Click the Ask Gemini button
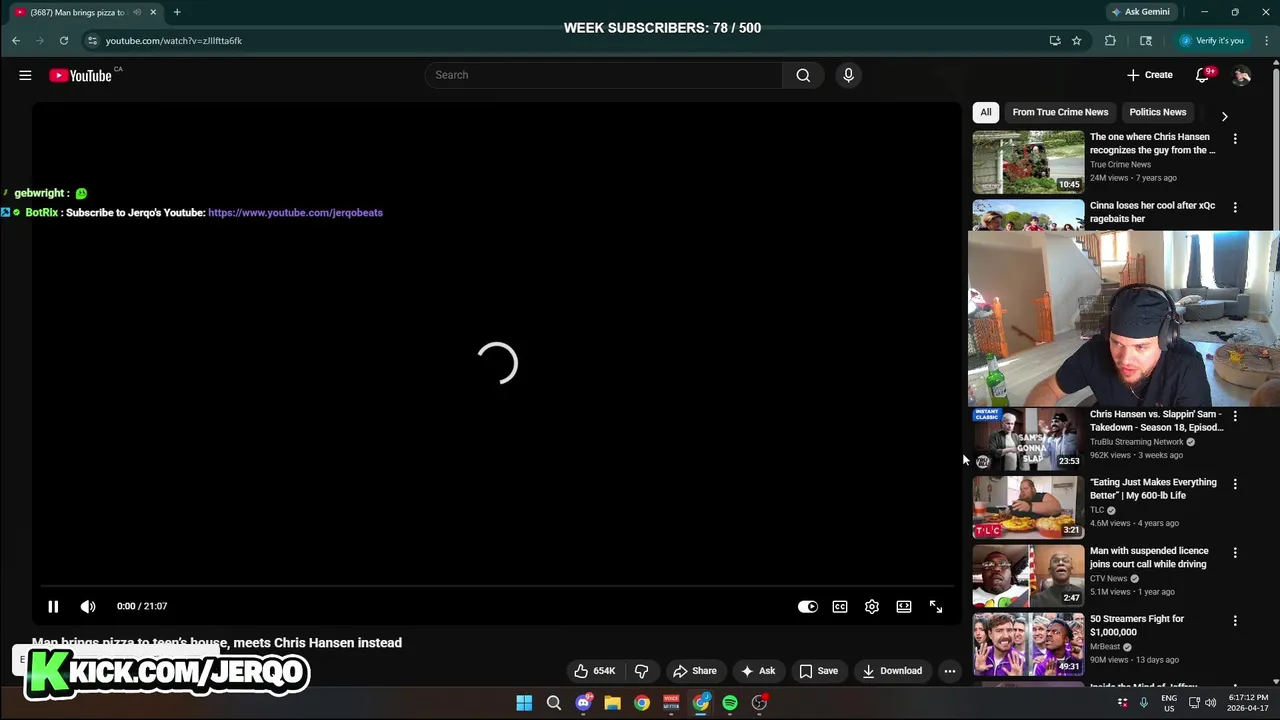This screenshot has width=1280, height=720. (x=1140, y=12)
